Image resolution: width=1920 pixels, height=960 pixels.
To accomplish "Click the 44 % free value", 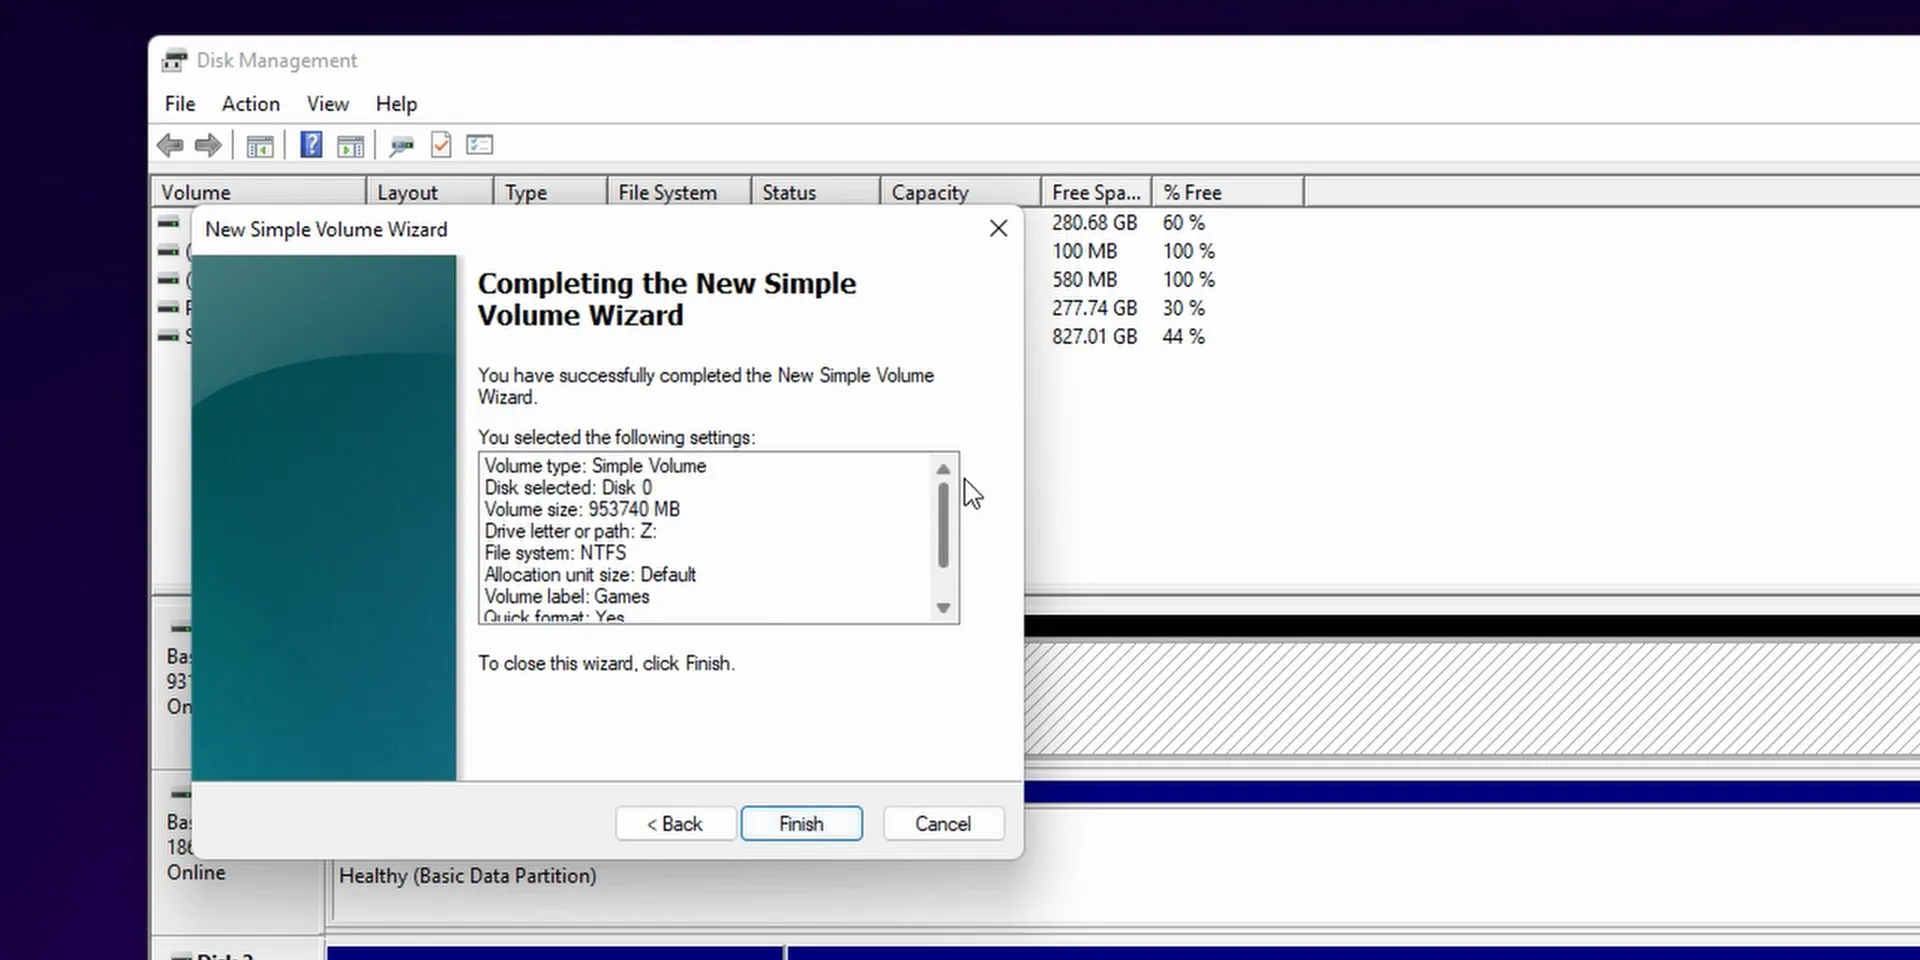I will point(1183,337).
